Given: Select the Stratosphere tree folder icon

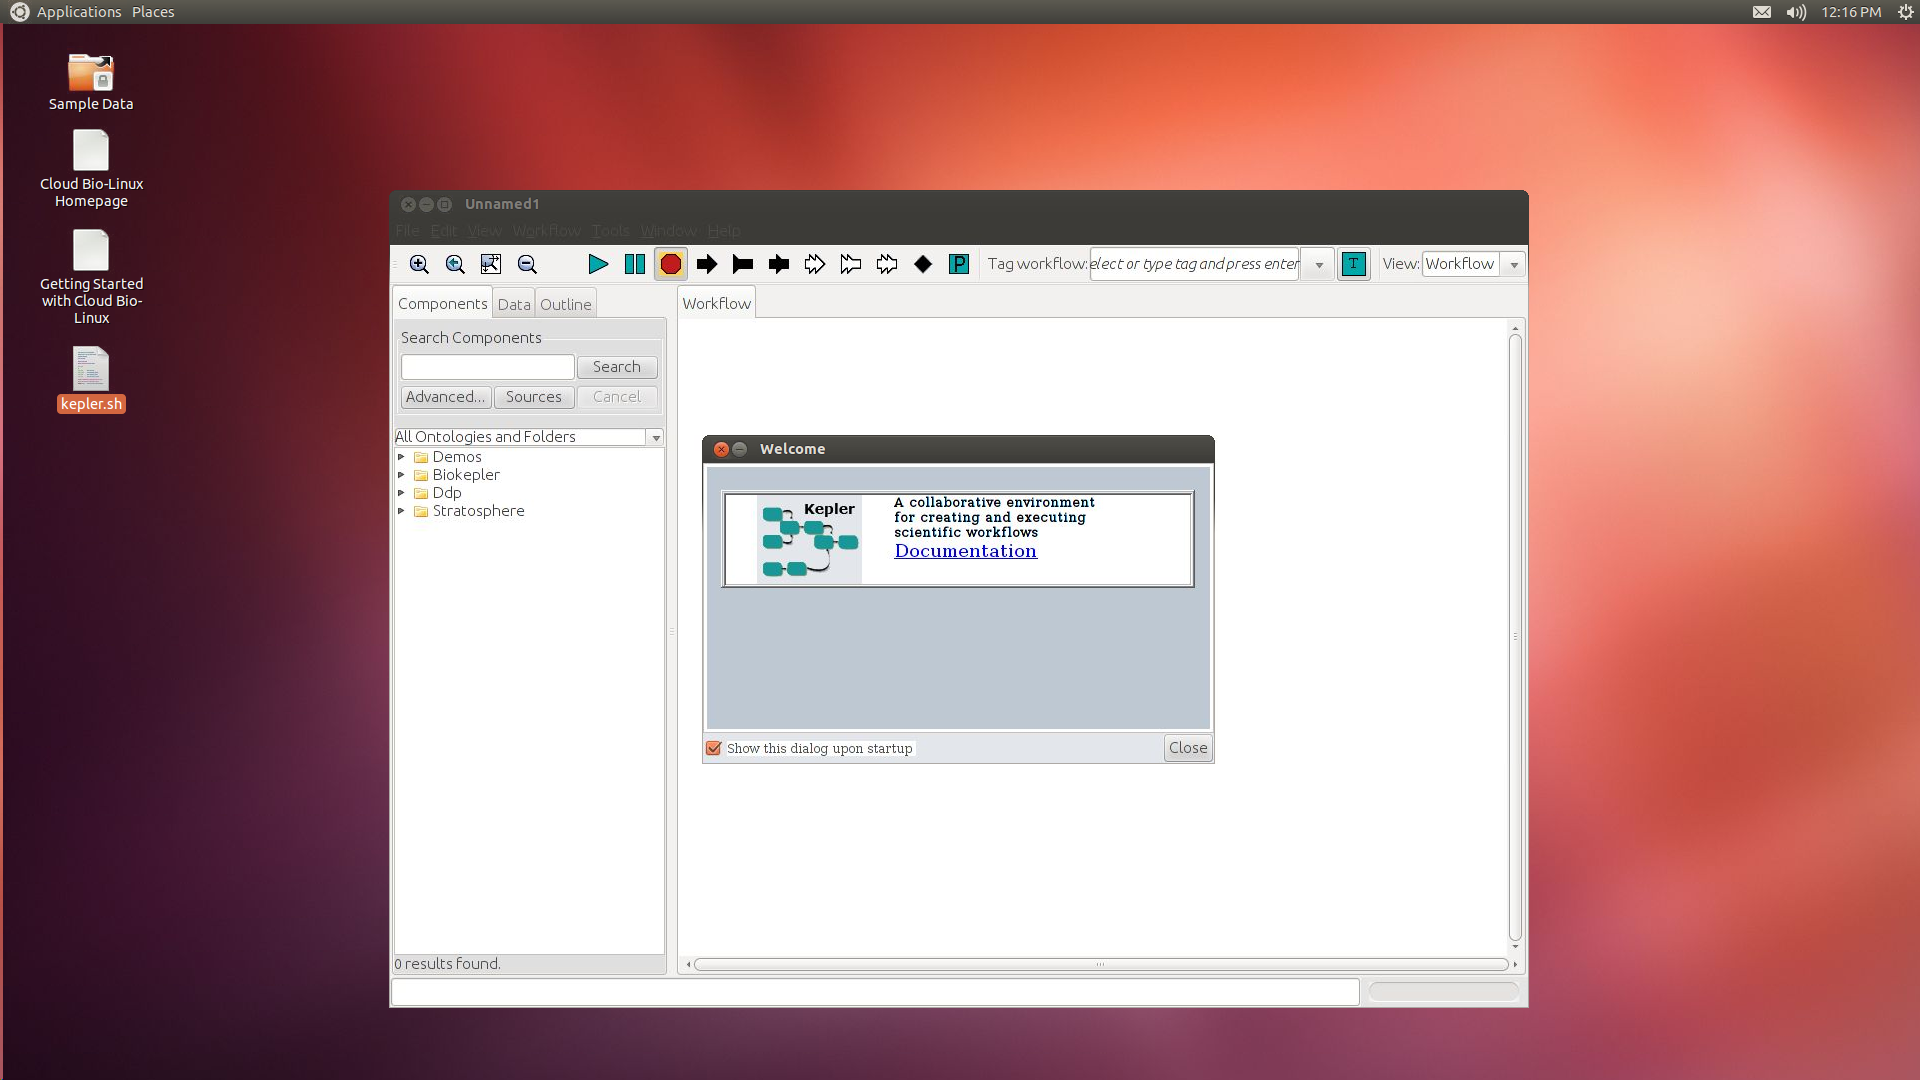Looking at the screenshot, I should [x=421, y=511].
